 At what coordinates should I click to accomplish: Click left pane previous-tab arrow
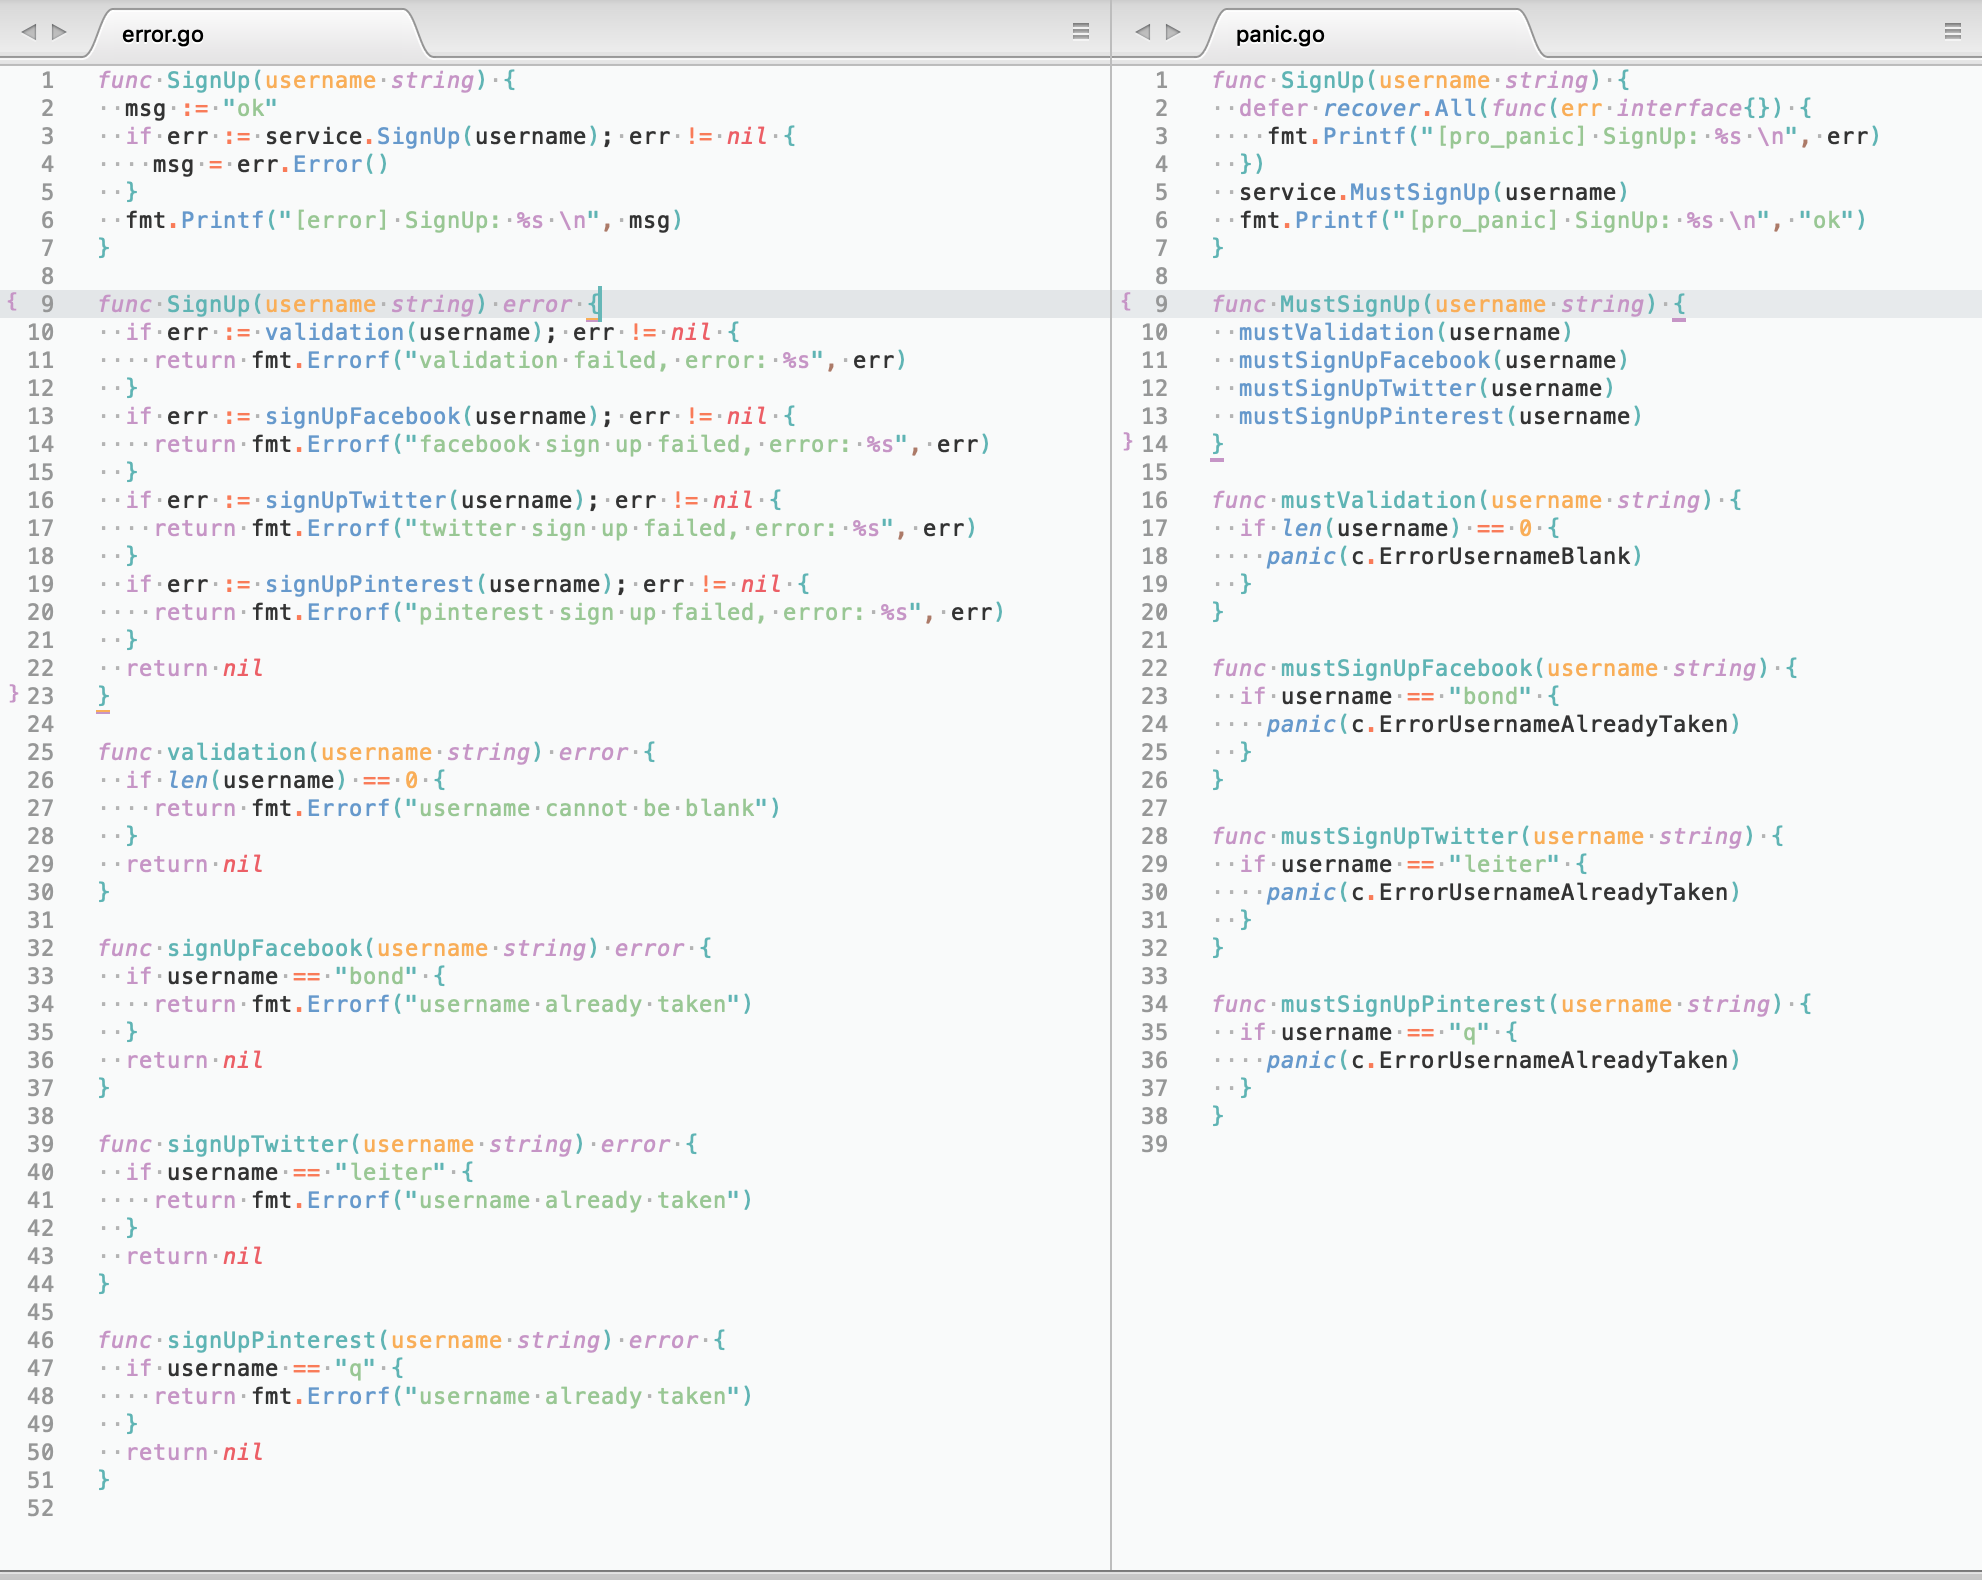tap(29, 32)
